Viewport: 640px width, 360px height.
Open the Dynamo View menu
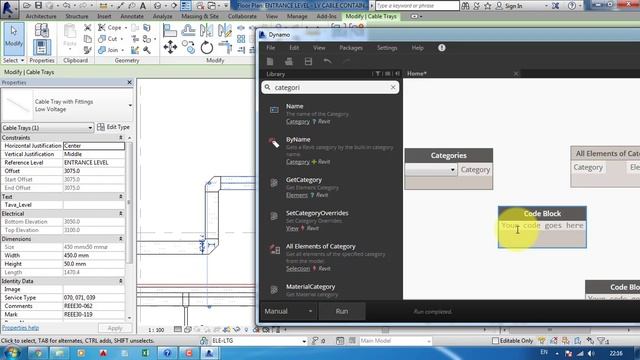coord(319,48)
